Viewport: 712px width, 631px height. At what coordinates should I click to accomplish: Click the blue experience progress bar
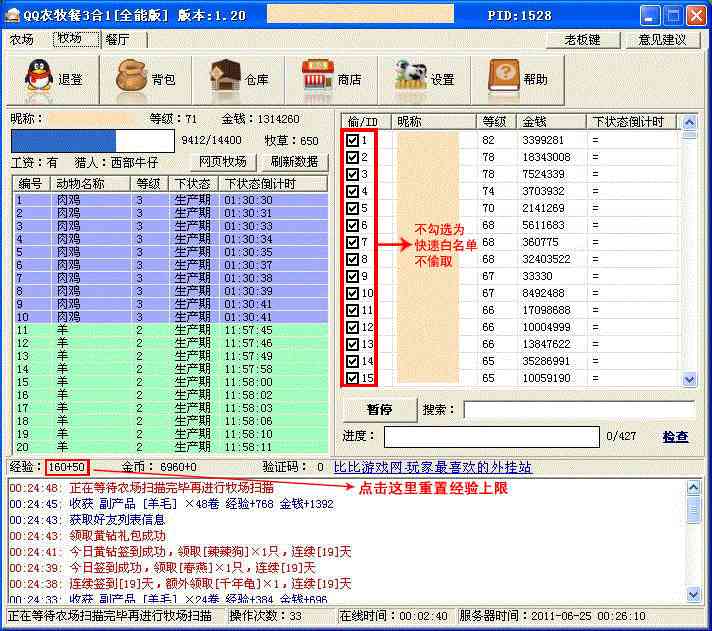(92, 141)
